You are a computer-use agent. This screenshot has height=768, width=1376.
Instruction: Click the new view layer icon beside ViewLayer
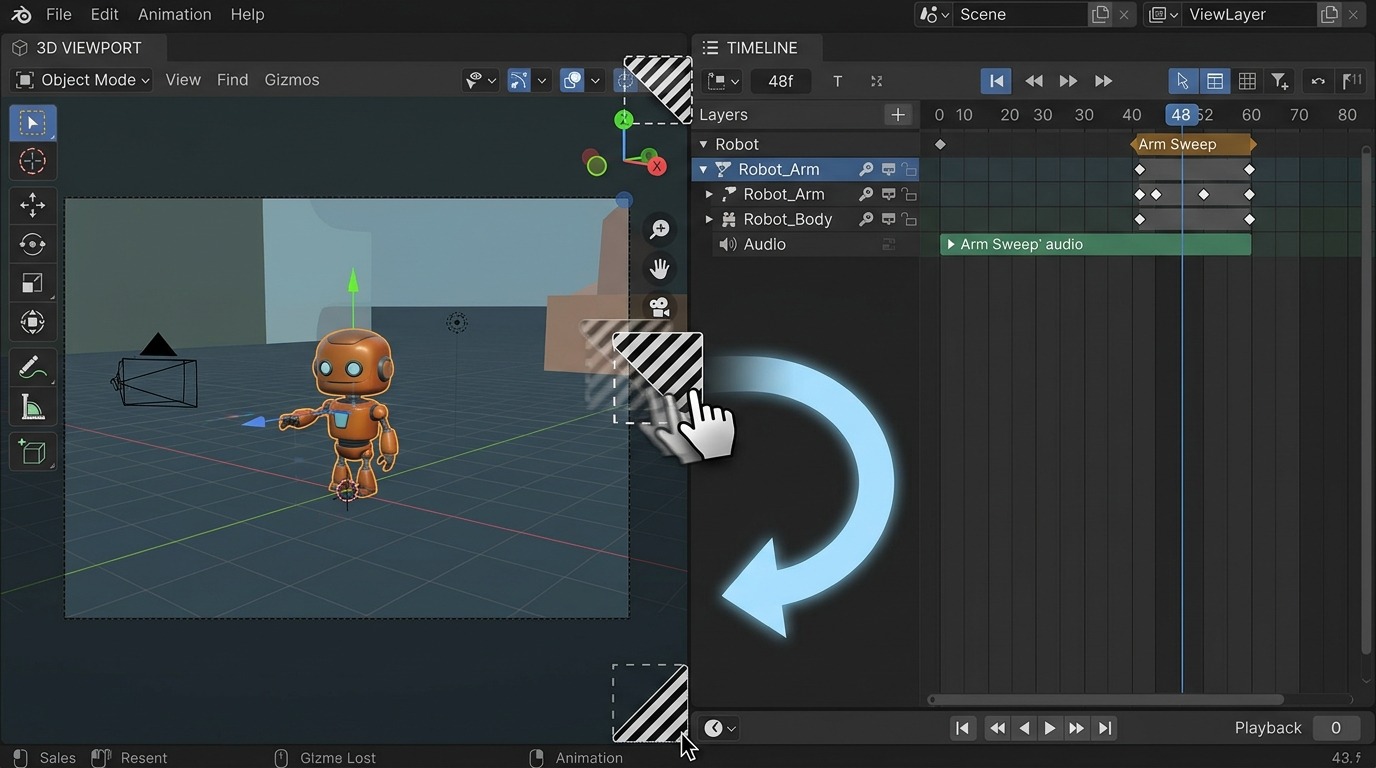point(1329,14)
